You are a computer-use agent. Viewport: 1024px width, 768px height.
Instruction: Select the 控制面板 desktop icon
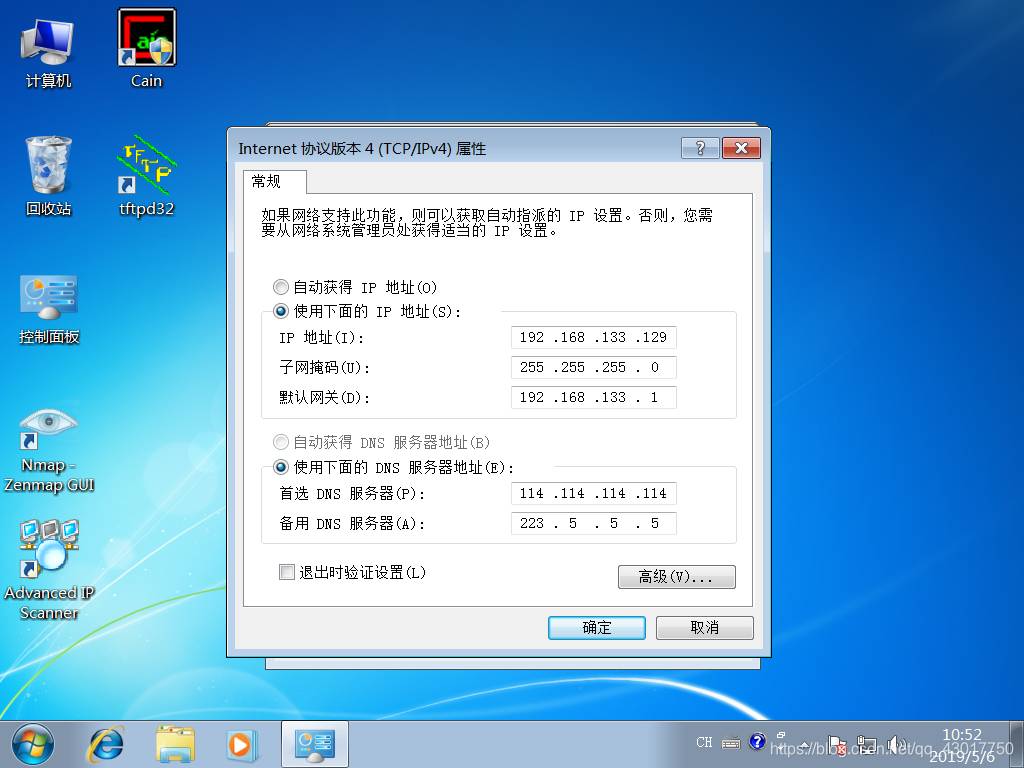(x=49, y=310)
